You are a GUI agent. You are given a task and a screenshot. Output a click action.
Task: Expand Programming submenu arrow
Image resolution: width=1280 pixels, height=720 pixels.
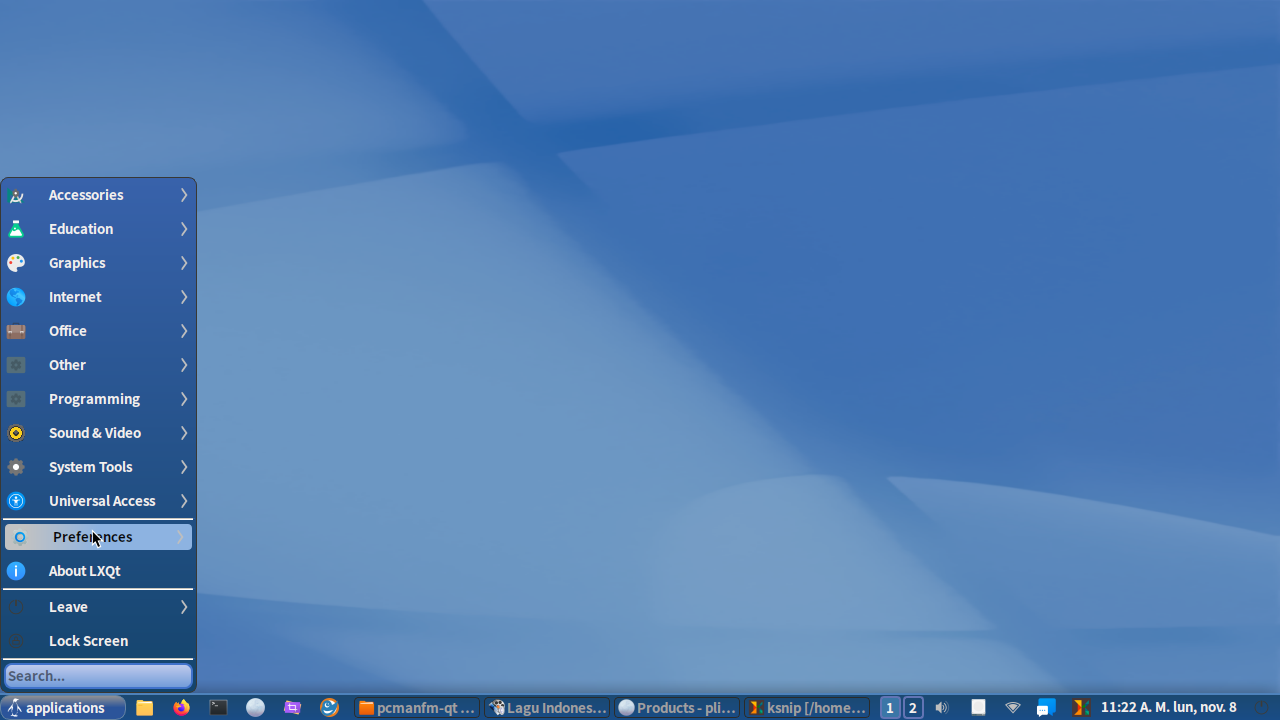click(x=184, y=399)
